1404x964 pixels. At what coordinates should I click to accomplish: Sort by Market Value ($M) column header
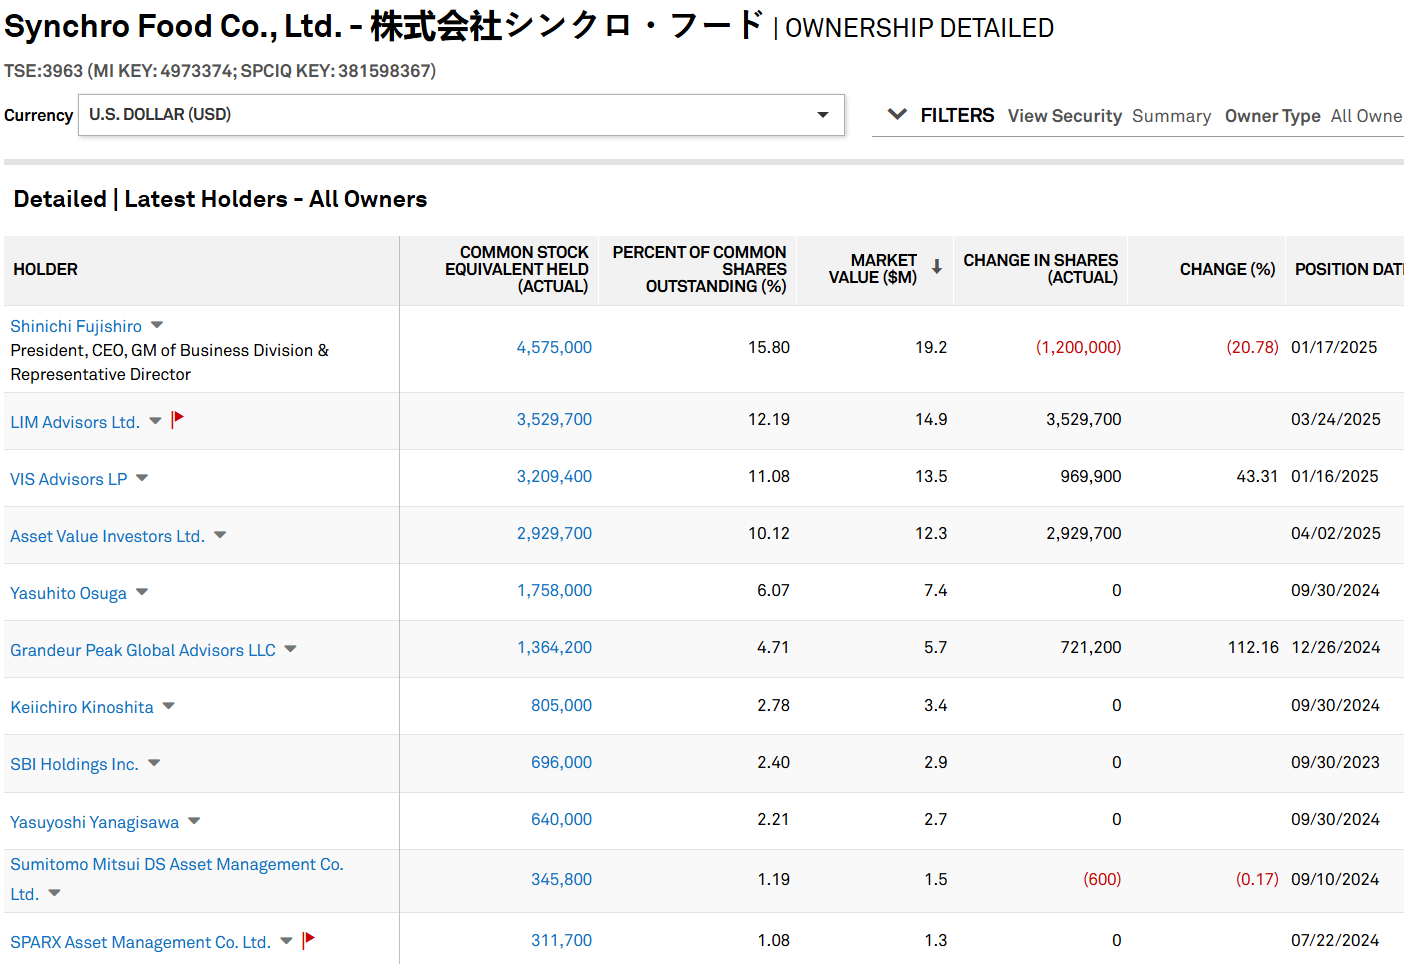click(873, 268)
